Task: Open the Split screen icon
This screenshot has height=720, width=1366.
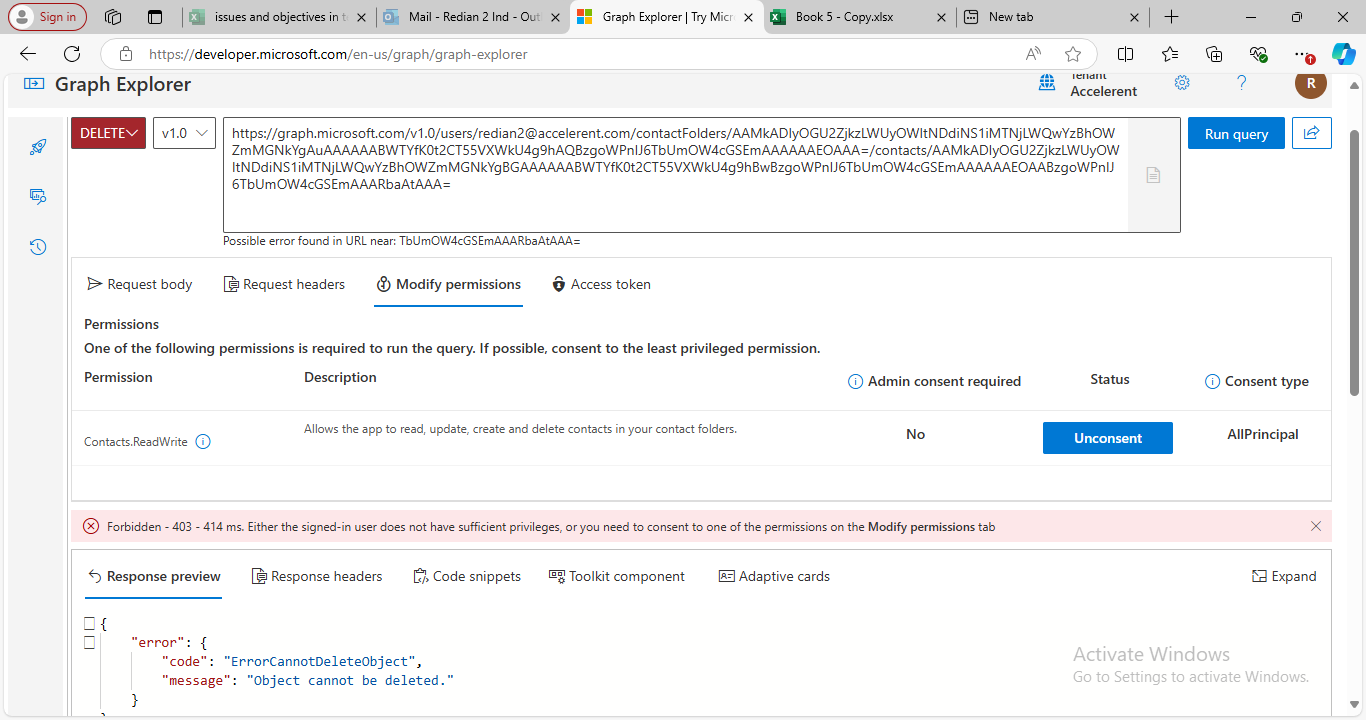Action: tap(1125, 54)
